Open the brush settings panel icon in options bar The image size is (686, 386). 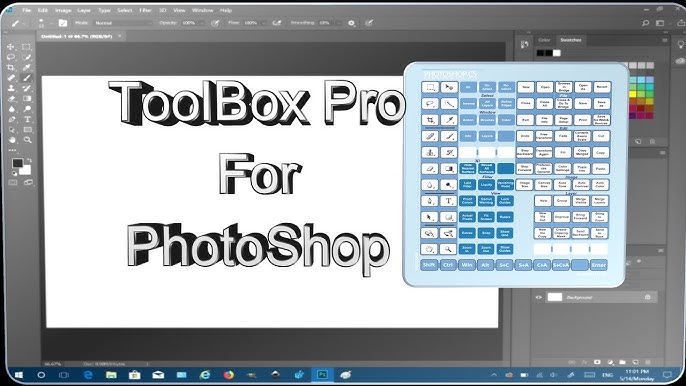(63, 23)
